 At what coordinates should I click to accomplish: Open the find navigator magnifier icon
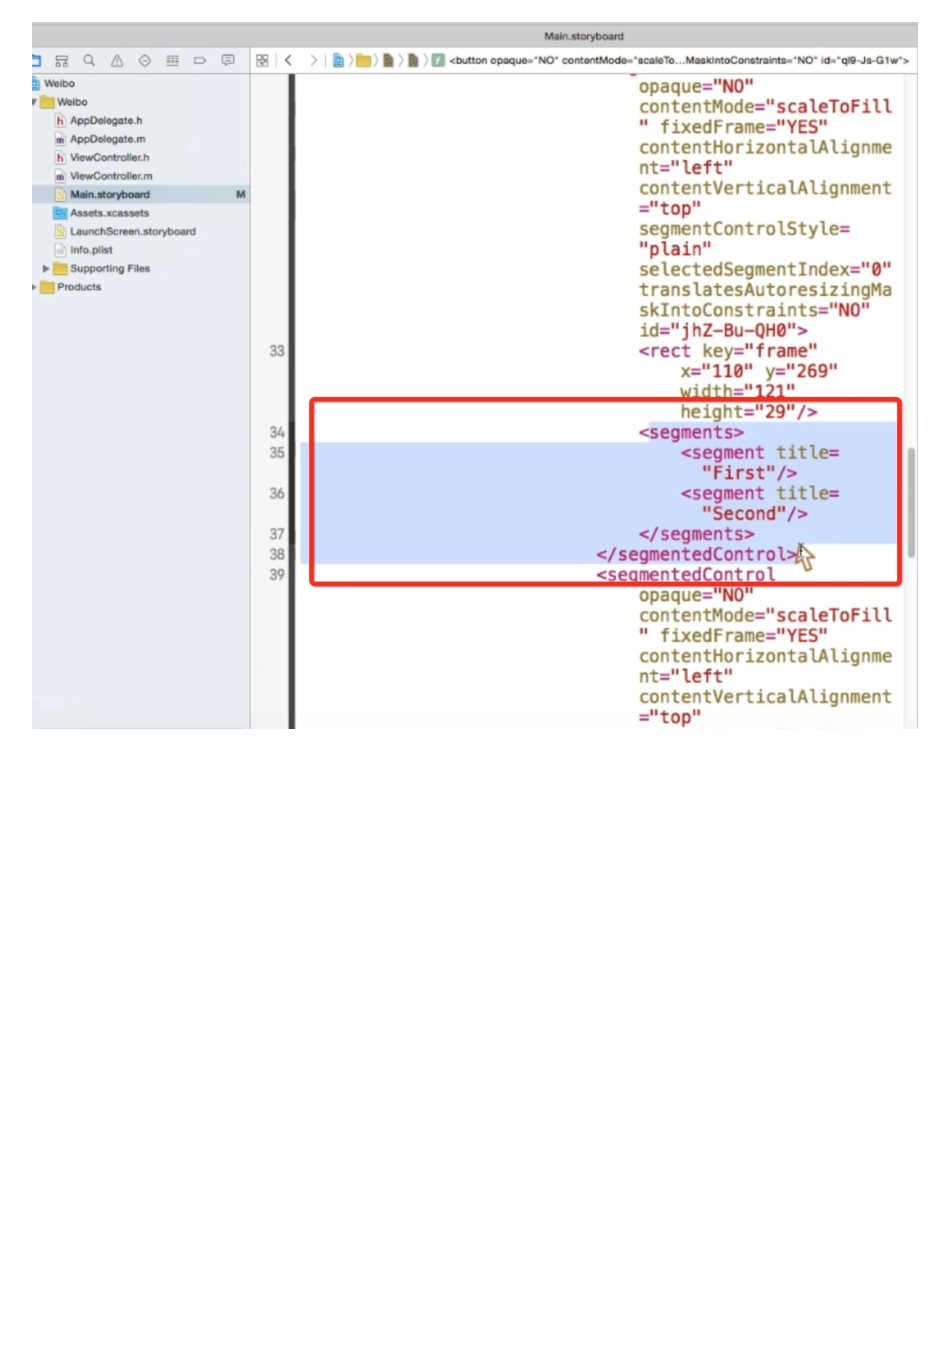pyautogui.click(x=89, y=61)
